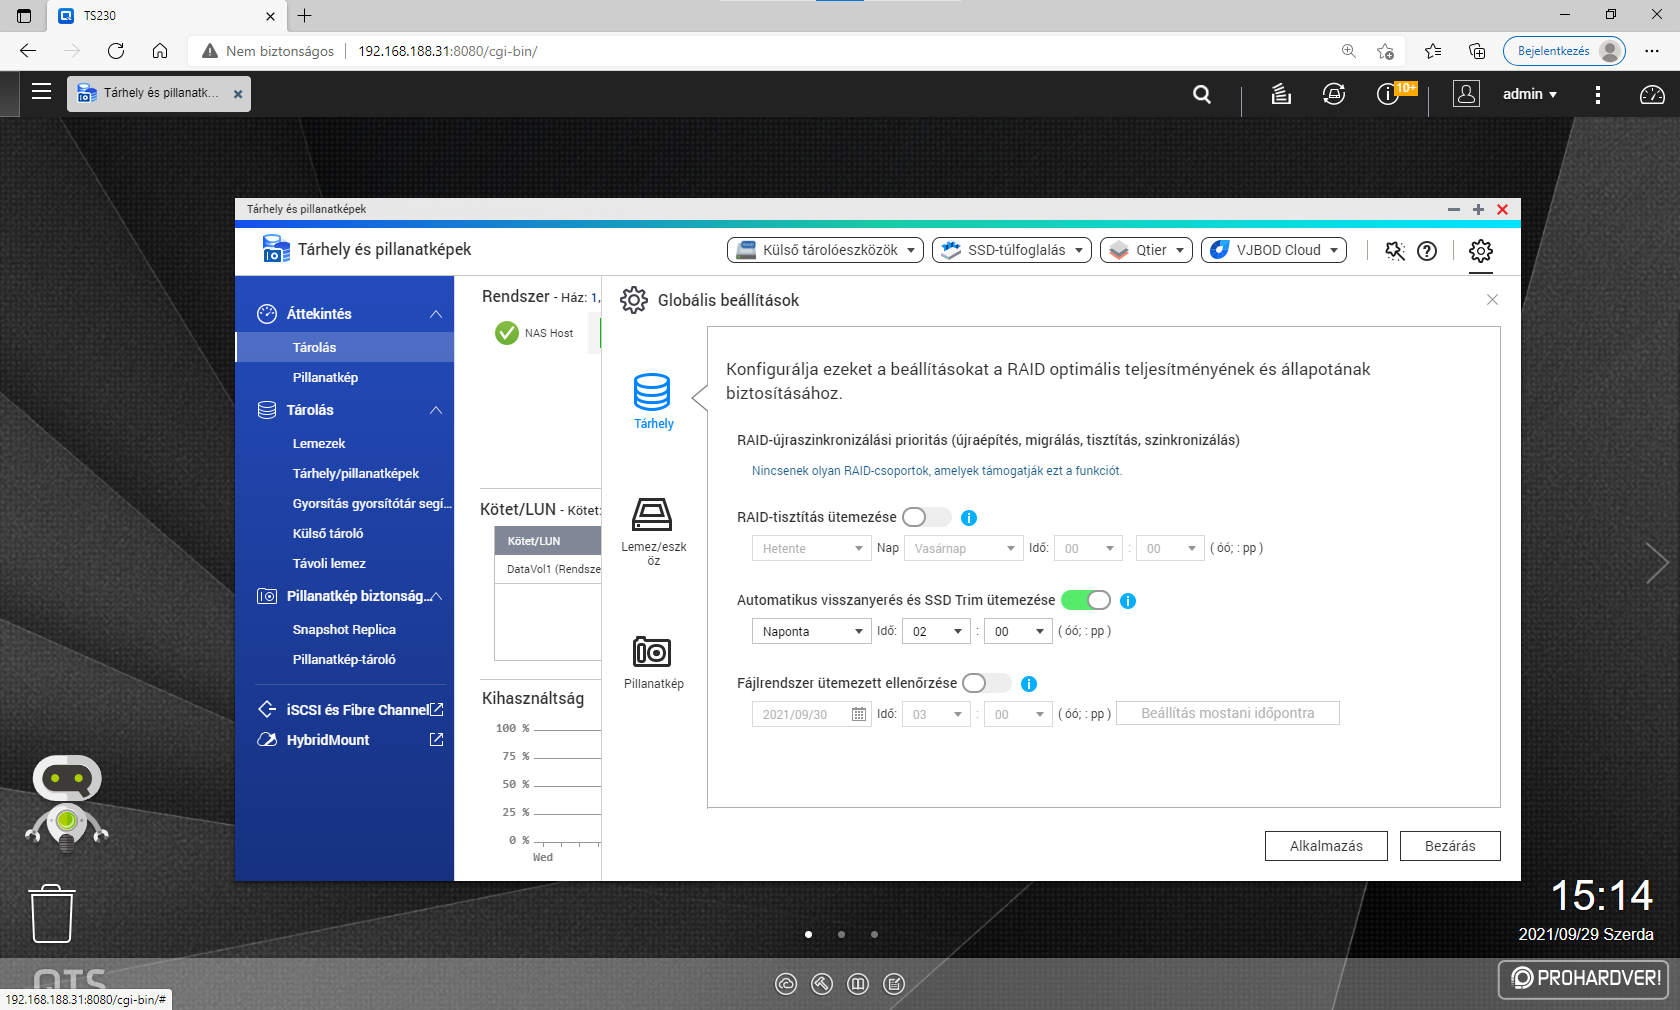Enable RAID-tisztítás ütemezése toggle
1680x1010 pixels.
point(926,517)
